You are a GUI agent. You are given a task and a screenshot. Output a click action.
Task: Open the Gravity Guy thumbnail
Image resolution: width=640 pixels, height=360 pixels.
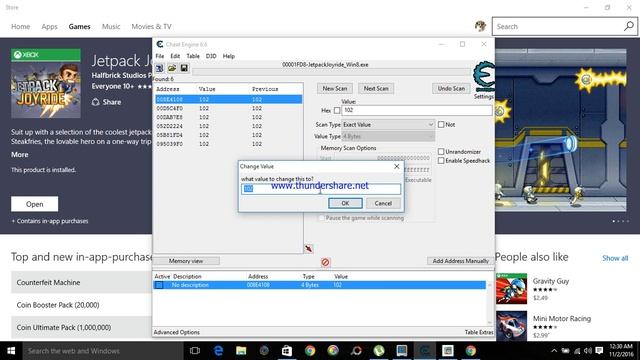[x=511, y=289]
